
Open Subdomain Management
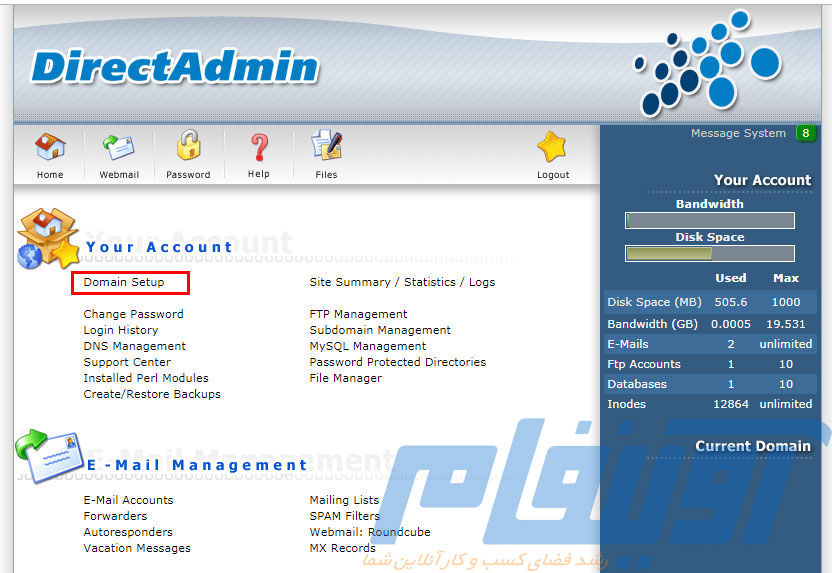click(380, 330)
